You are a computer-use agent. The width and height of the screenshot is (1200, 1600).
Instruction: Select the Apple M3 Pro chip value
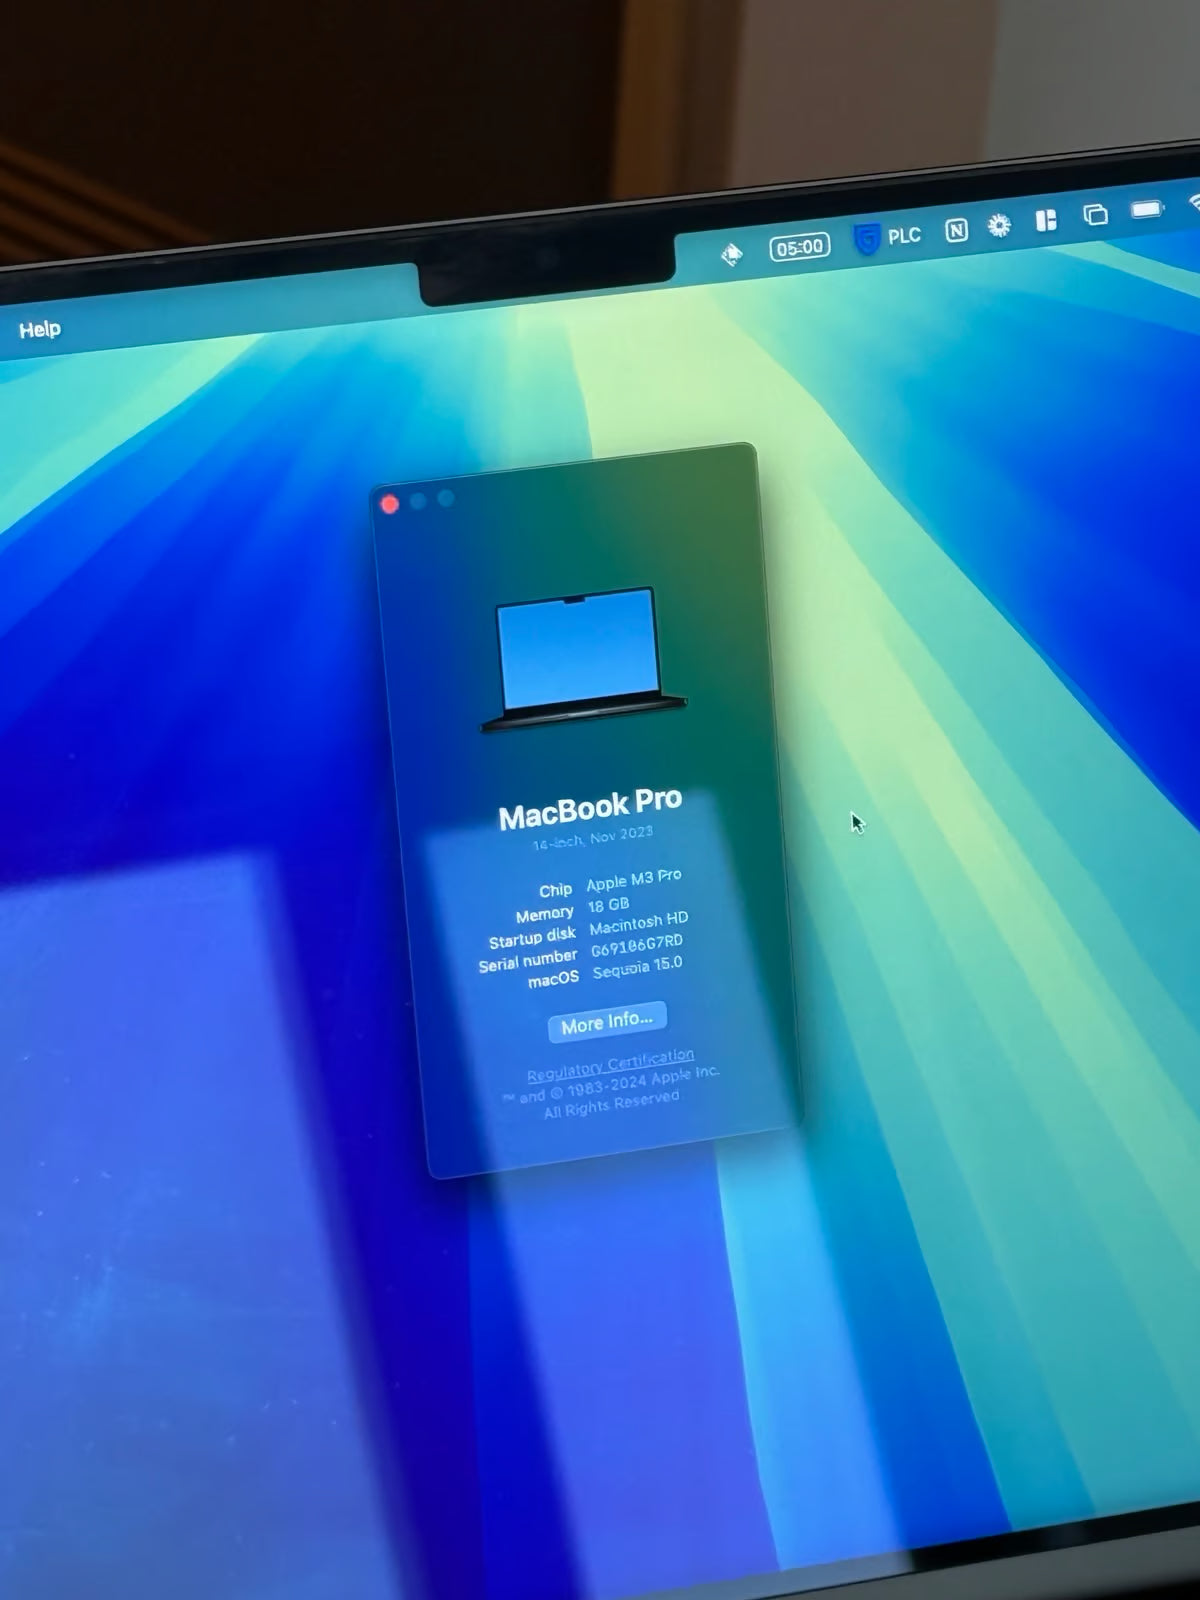[633, 879]
